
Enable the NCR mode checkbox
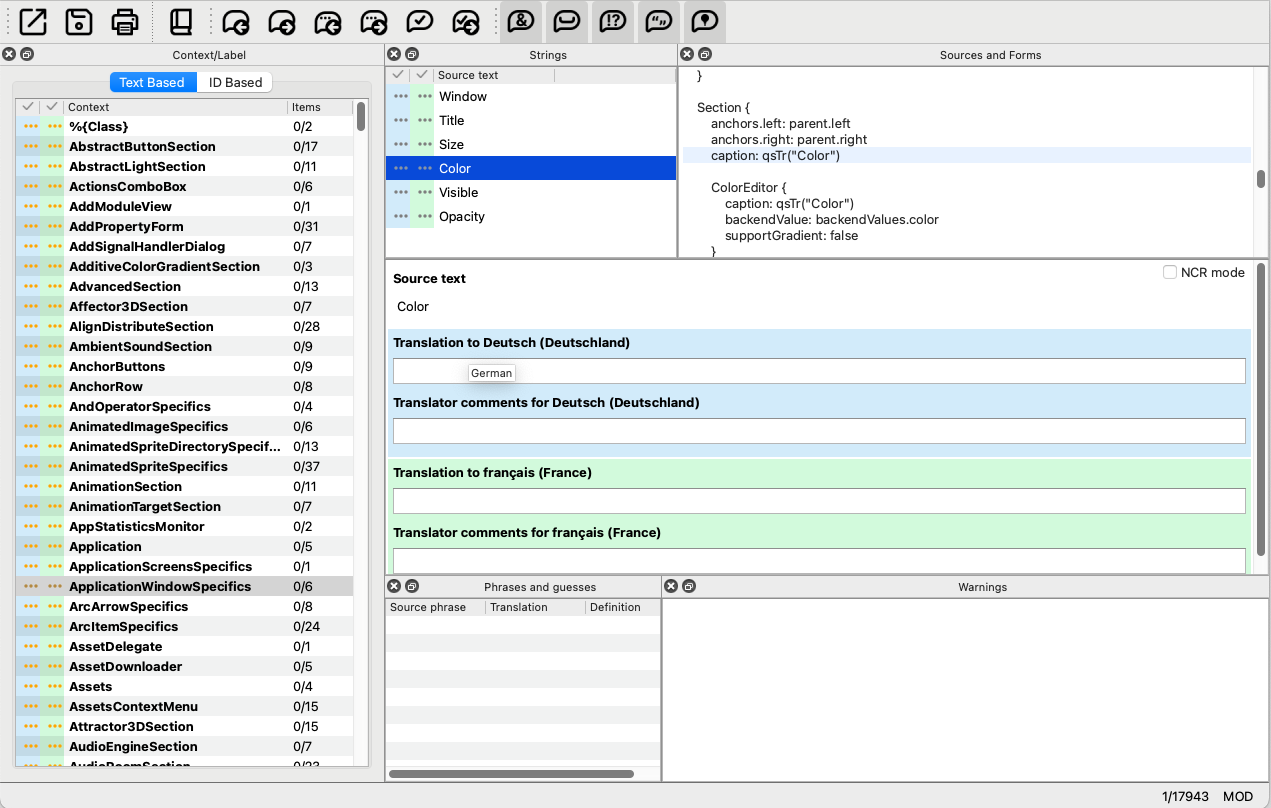(x=1169, y=272)
